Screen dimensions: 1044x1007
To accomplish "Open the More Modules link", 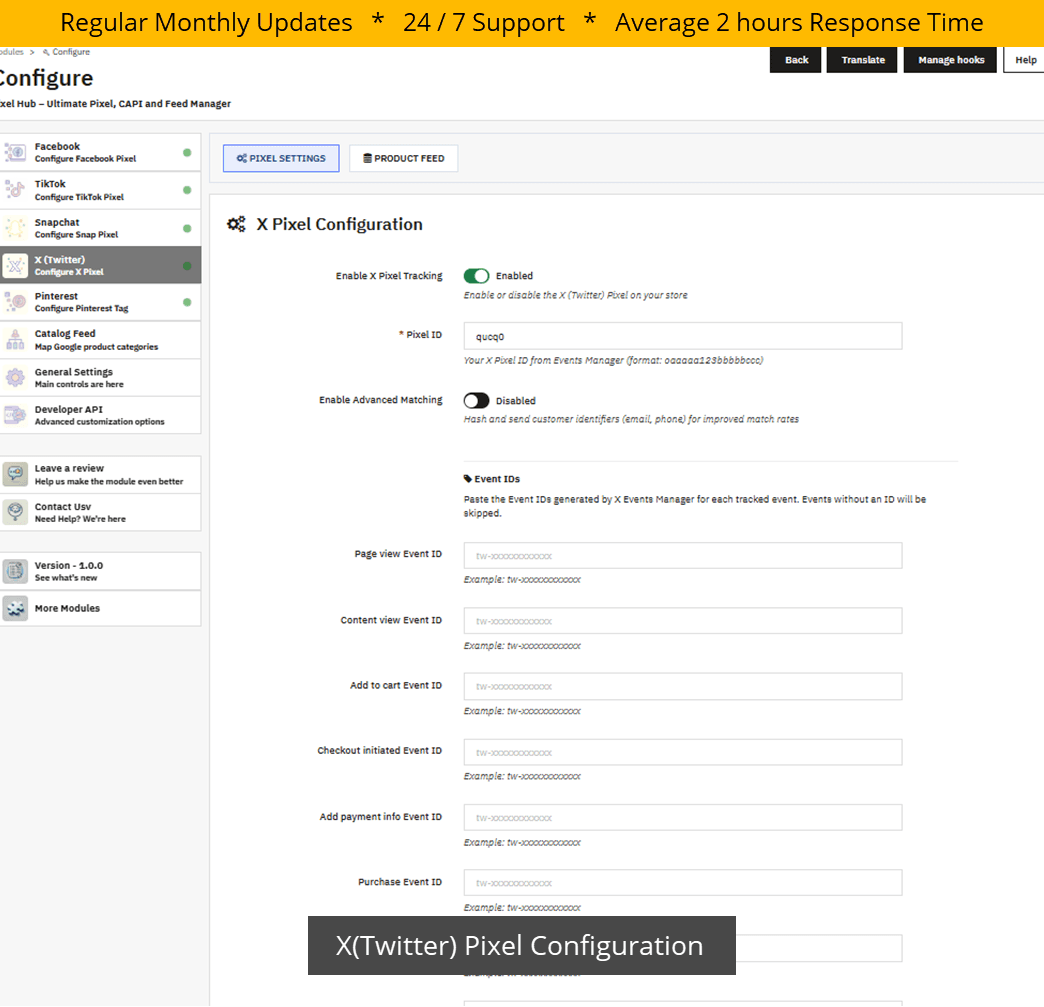I will (x=101, y=608).
